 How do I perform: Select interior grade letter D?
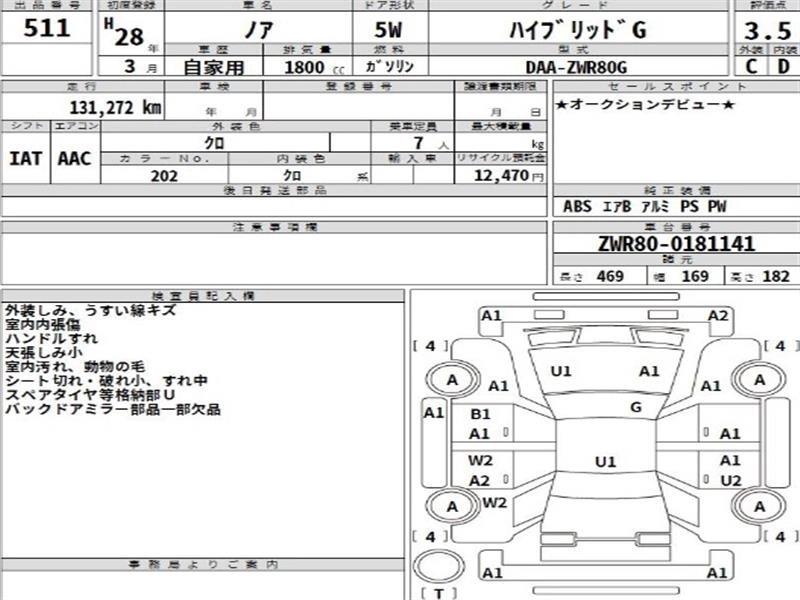tap(783, 66)
